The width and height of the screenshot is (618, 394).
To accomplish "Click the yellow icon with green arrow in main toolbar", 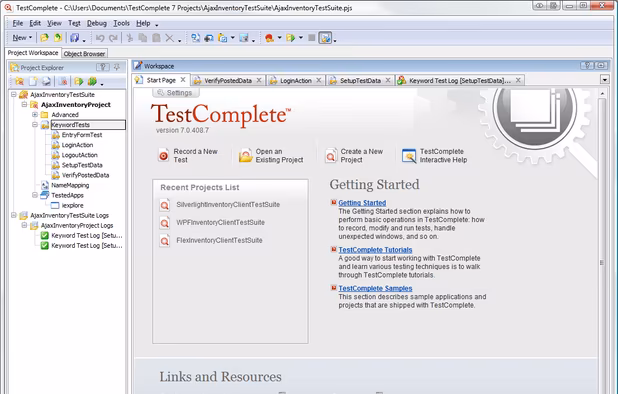I will 58,38.
